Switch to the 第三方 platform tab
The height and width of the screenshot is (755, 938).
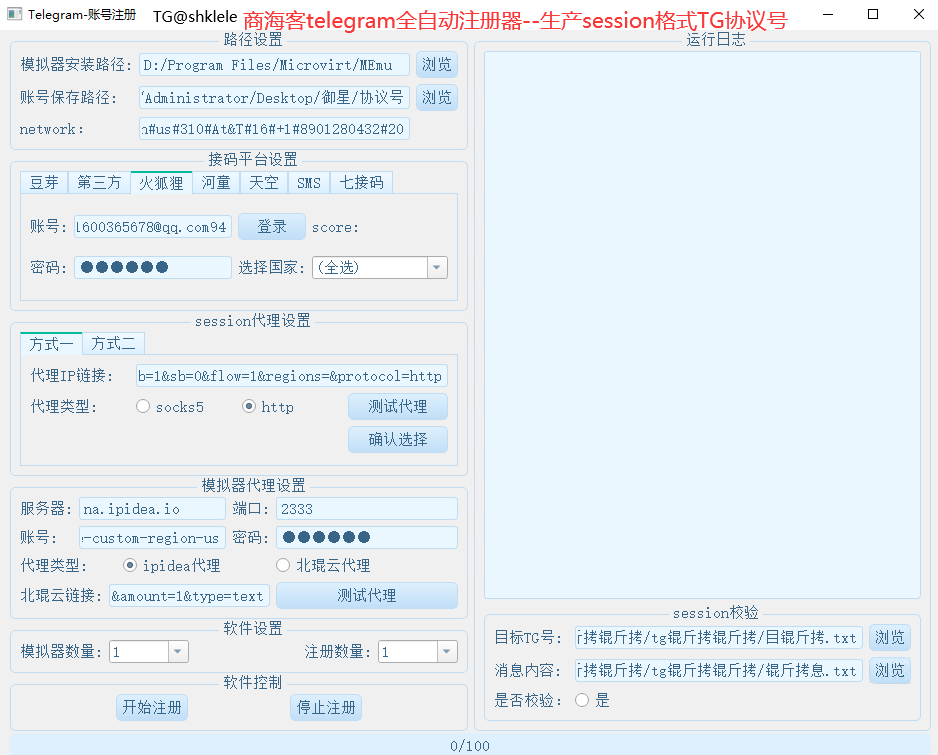[99, 182]
